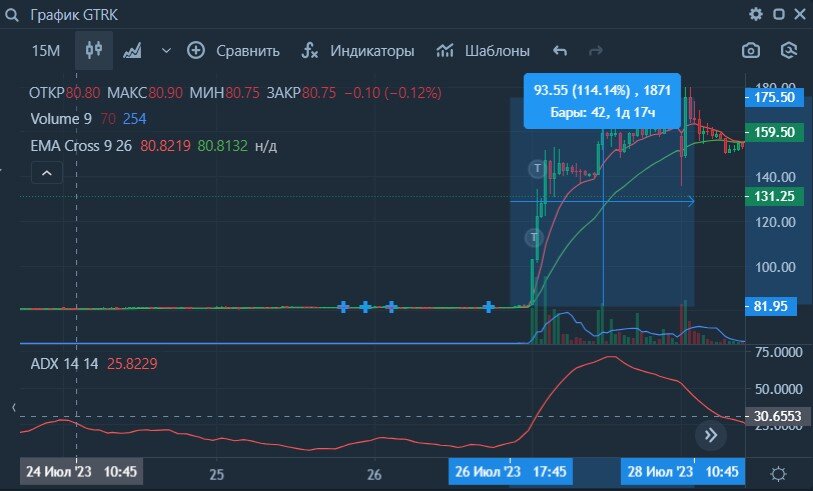Click the Сравнить plus icon

[196, 50]
